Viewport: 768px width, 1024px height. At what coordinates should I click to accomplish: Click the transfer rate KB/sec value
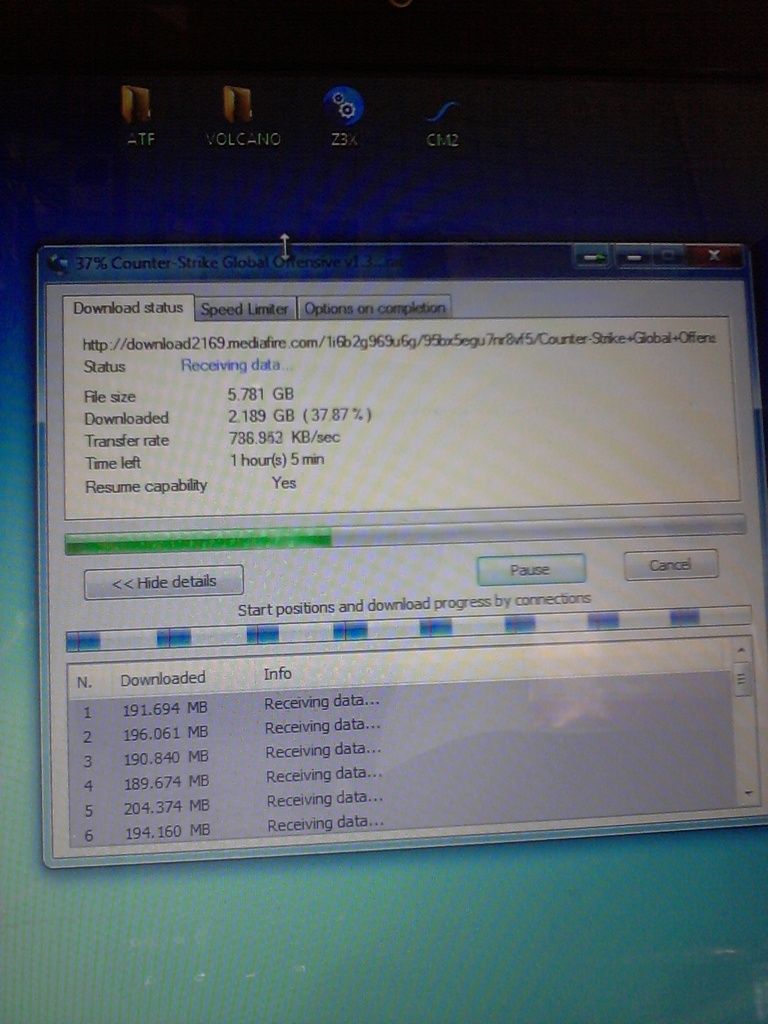click(x=284, y=437)
